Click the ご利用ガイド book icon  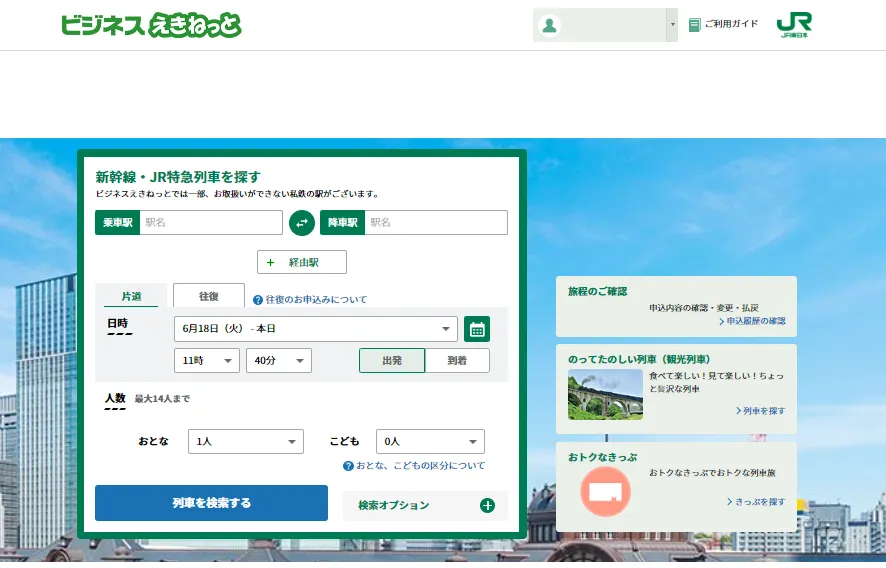tap(694, 25)
